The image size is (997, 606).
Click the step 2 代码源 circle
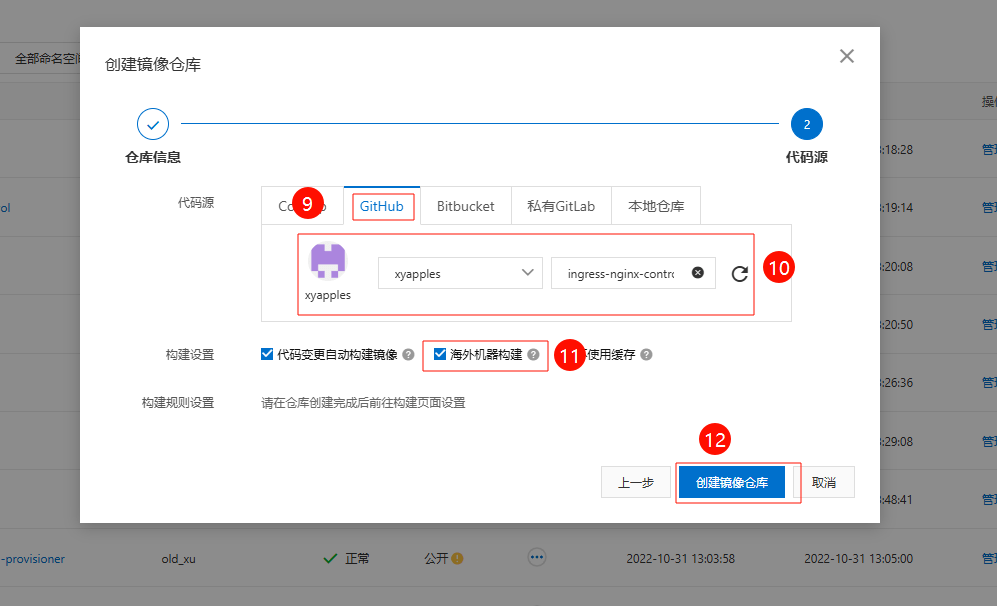(806, 125)
